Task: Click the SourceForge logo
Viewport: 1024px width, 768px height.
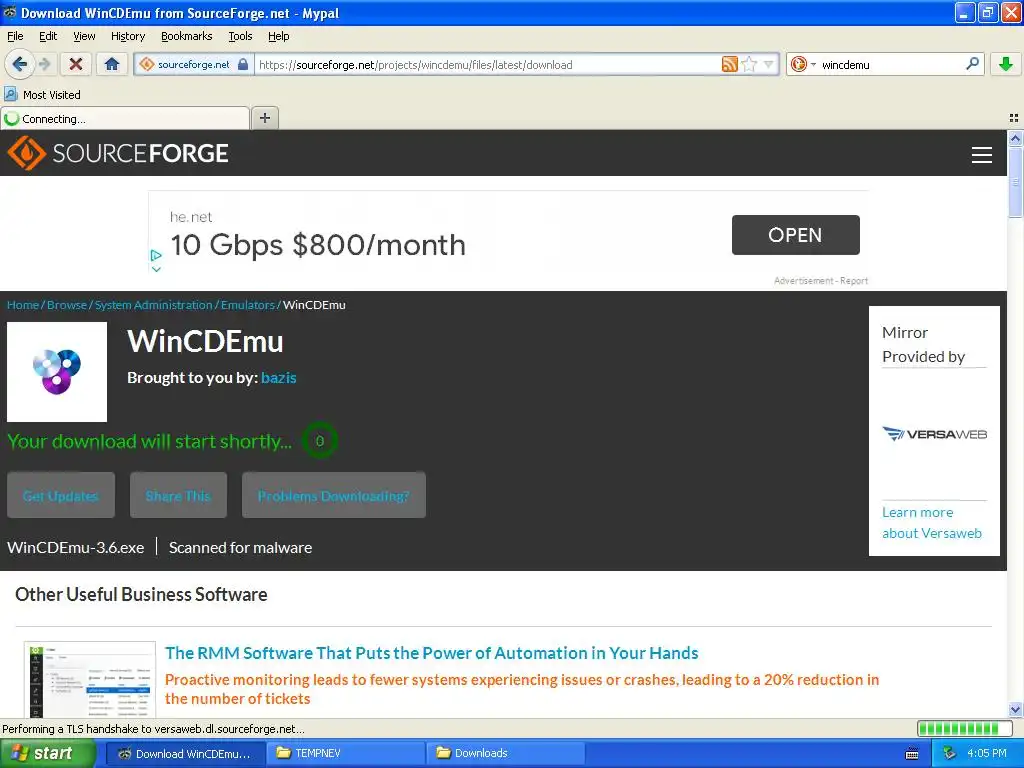Action: (118, 153)
